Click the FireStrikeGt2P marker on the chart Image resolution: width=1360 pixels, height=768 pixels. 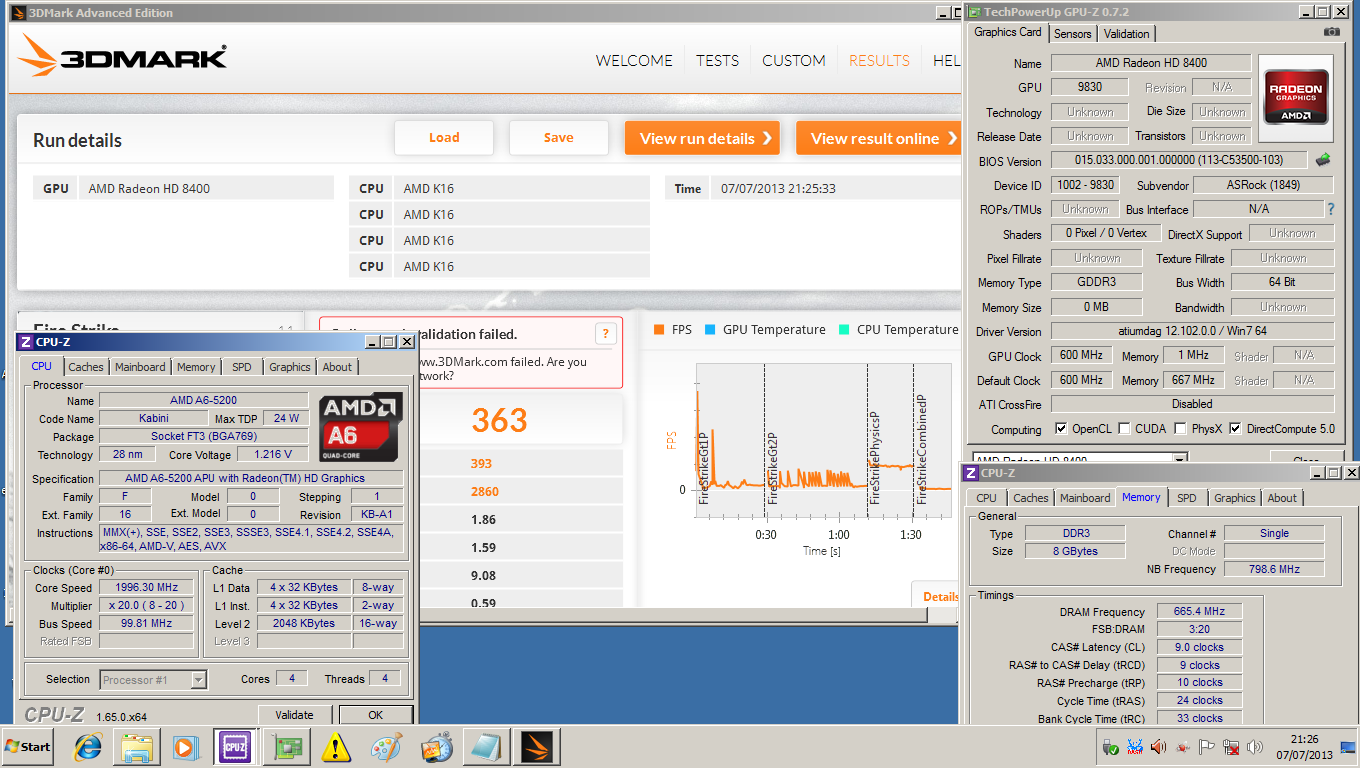tap(772, 468)
